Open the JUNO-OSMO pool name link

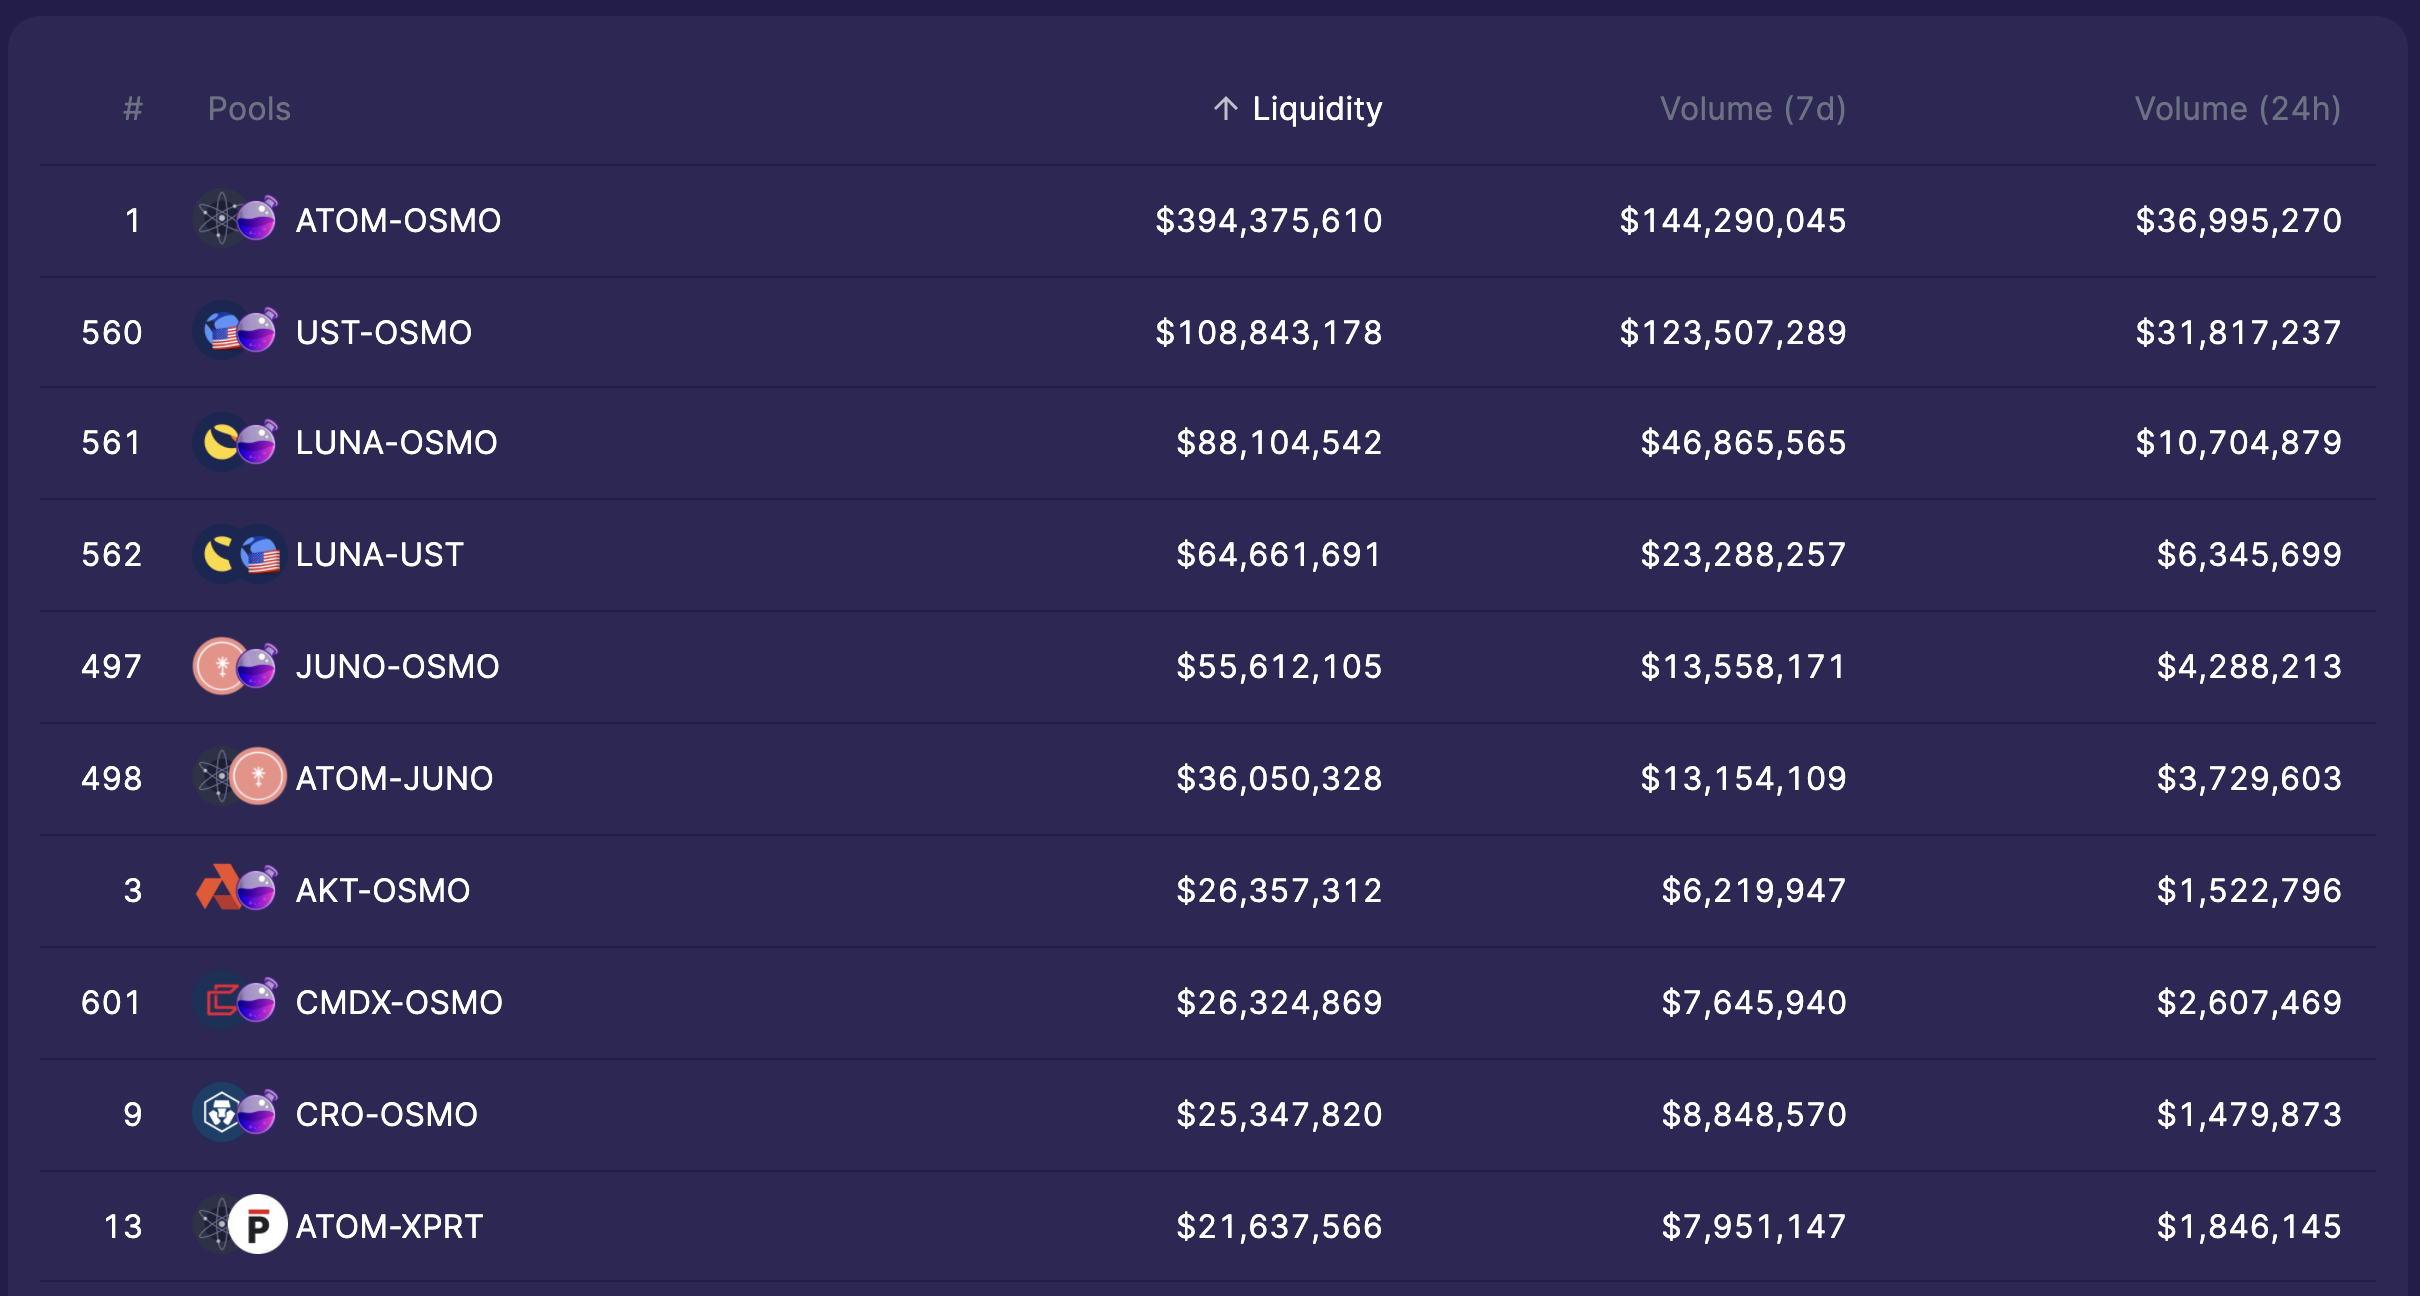click(x=397, y=666)
